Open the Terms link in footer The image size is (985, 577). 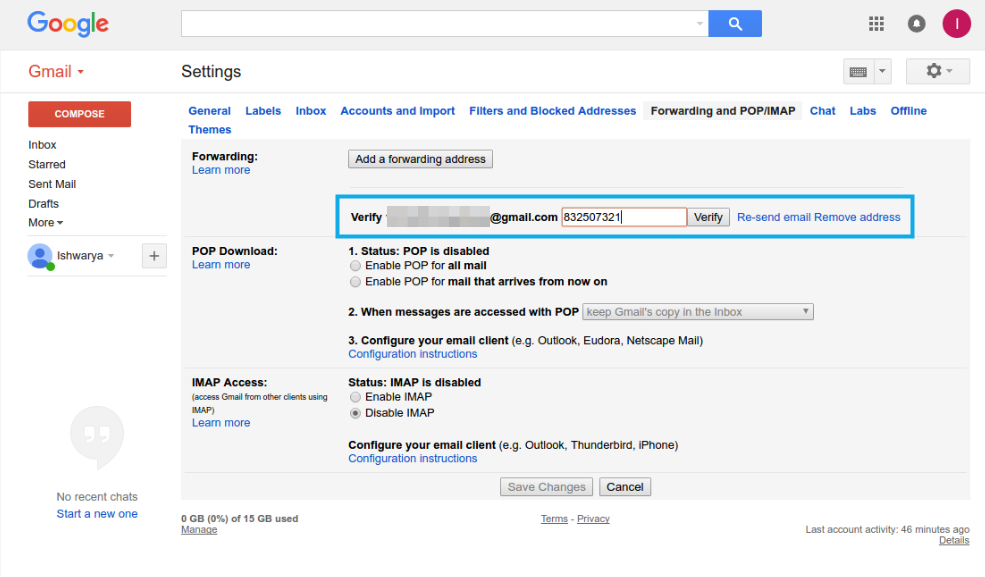[x=554, y=519]
